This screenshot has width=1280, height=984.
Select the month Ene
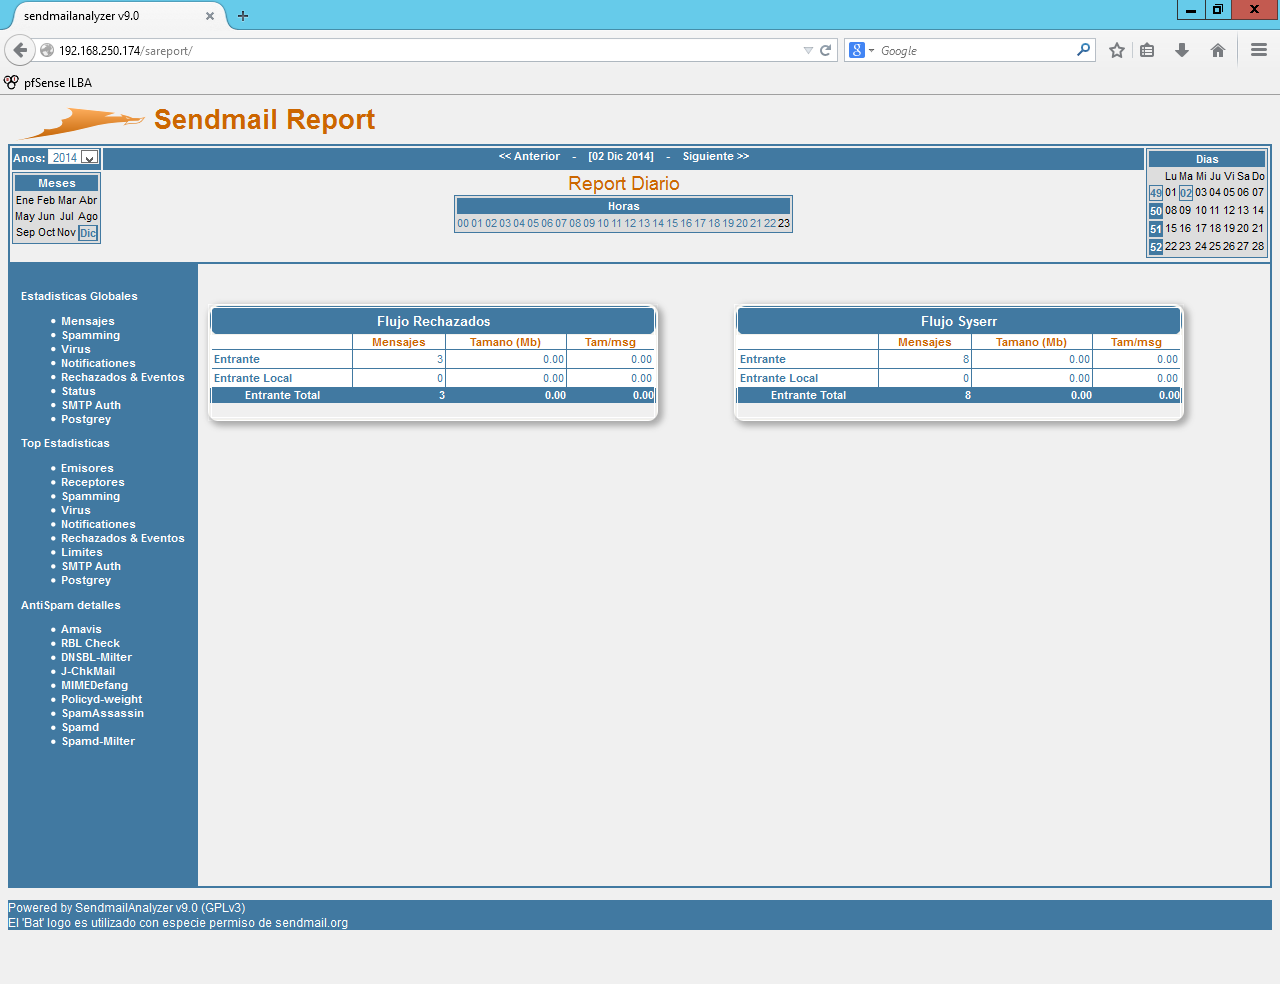tap(25, 200)
